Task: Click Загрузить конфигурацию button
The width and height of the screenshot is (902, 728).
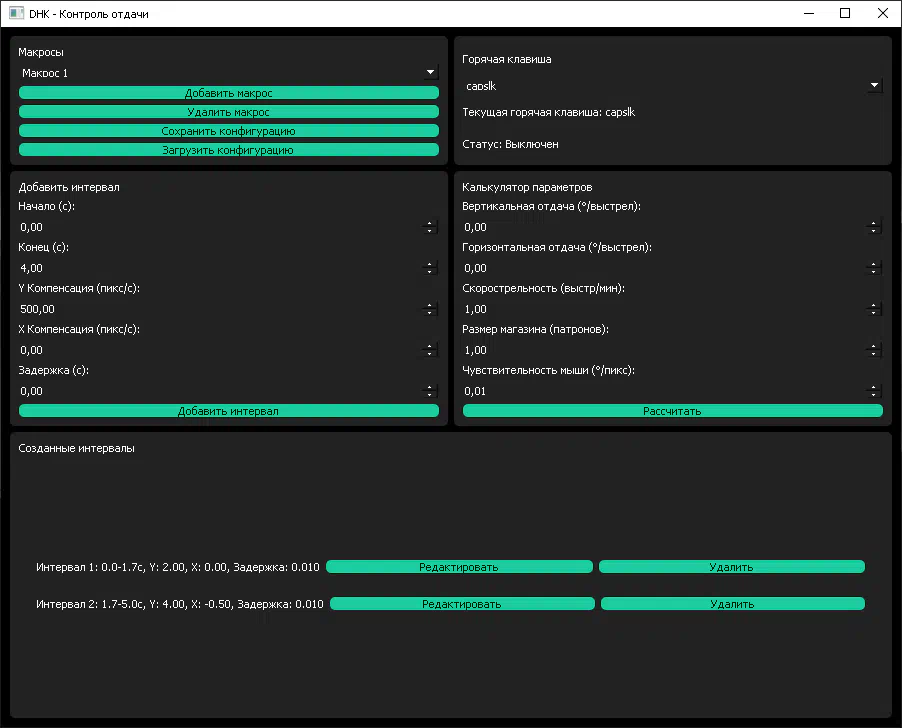Action: click(228, 150)
